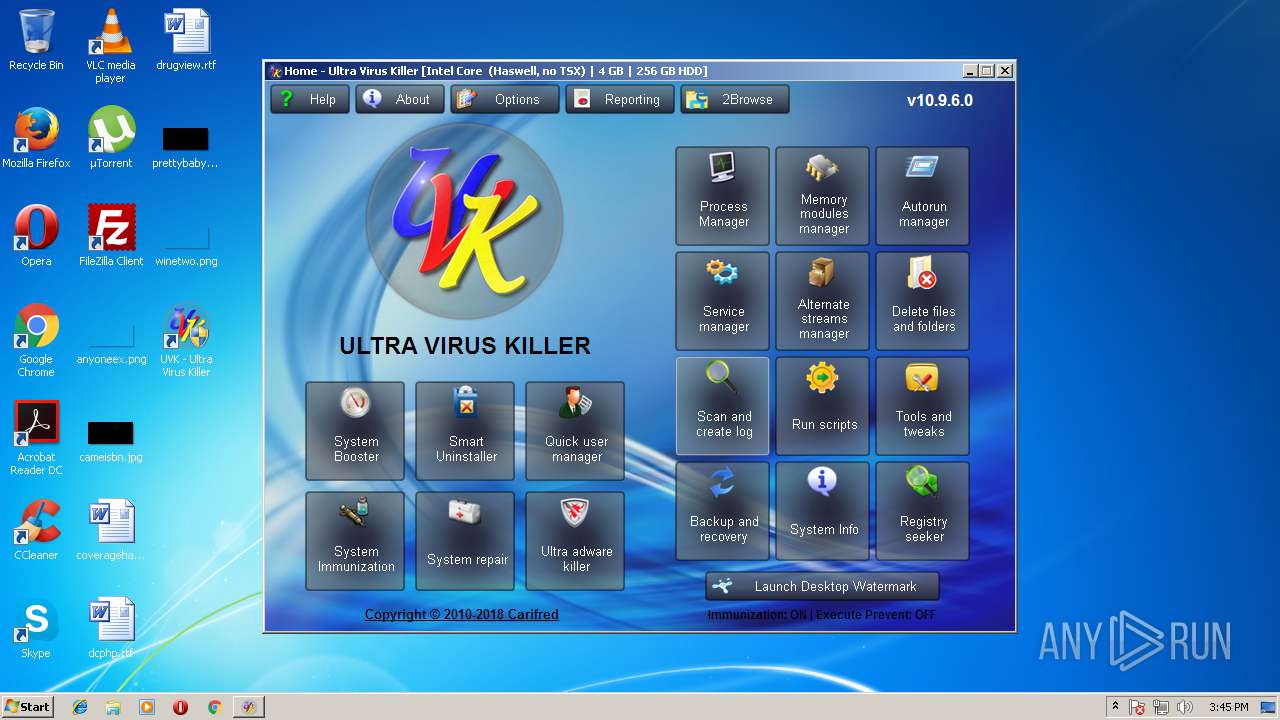Screen dimensions: 1280x720
Task: Open Delete files and folders tool
Action: (923, 301)
